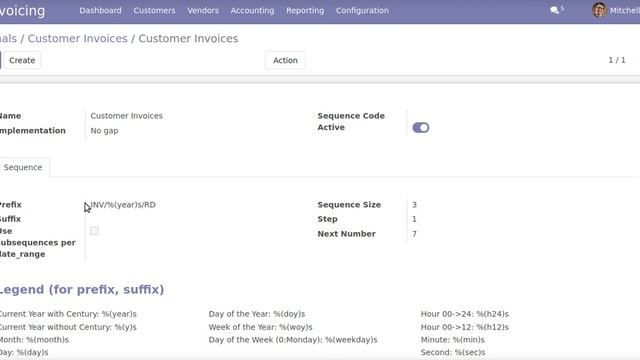Click the prefix value INV/%(year)s/RD
This screenshot has height=360, width=640.
[x=123, y=205]
